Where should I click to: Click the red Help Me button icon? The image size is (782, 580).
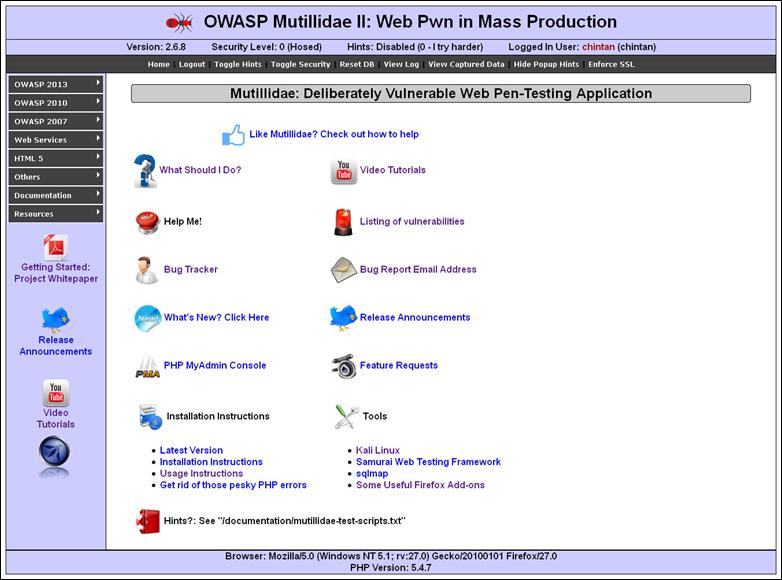coord(147,222)
